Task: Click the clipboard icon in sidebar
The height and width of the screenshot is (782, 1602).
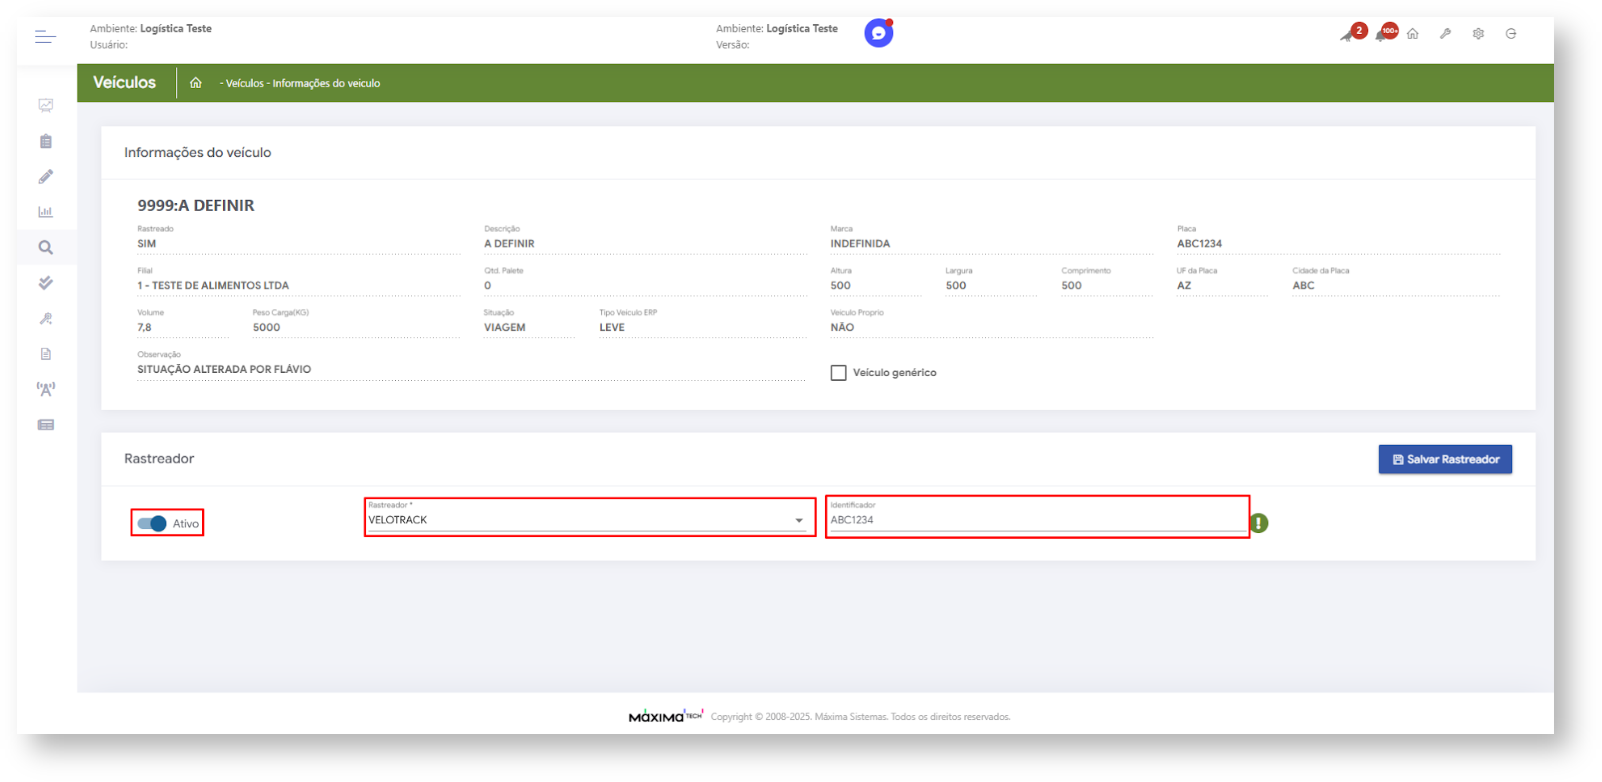Action: click(45, 141)
